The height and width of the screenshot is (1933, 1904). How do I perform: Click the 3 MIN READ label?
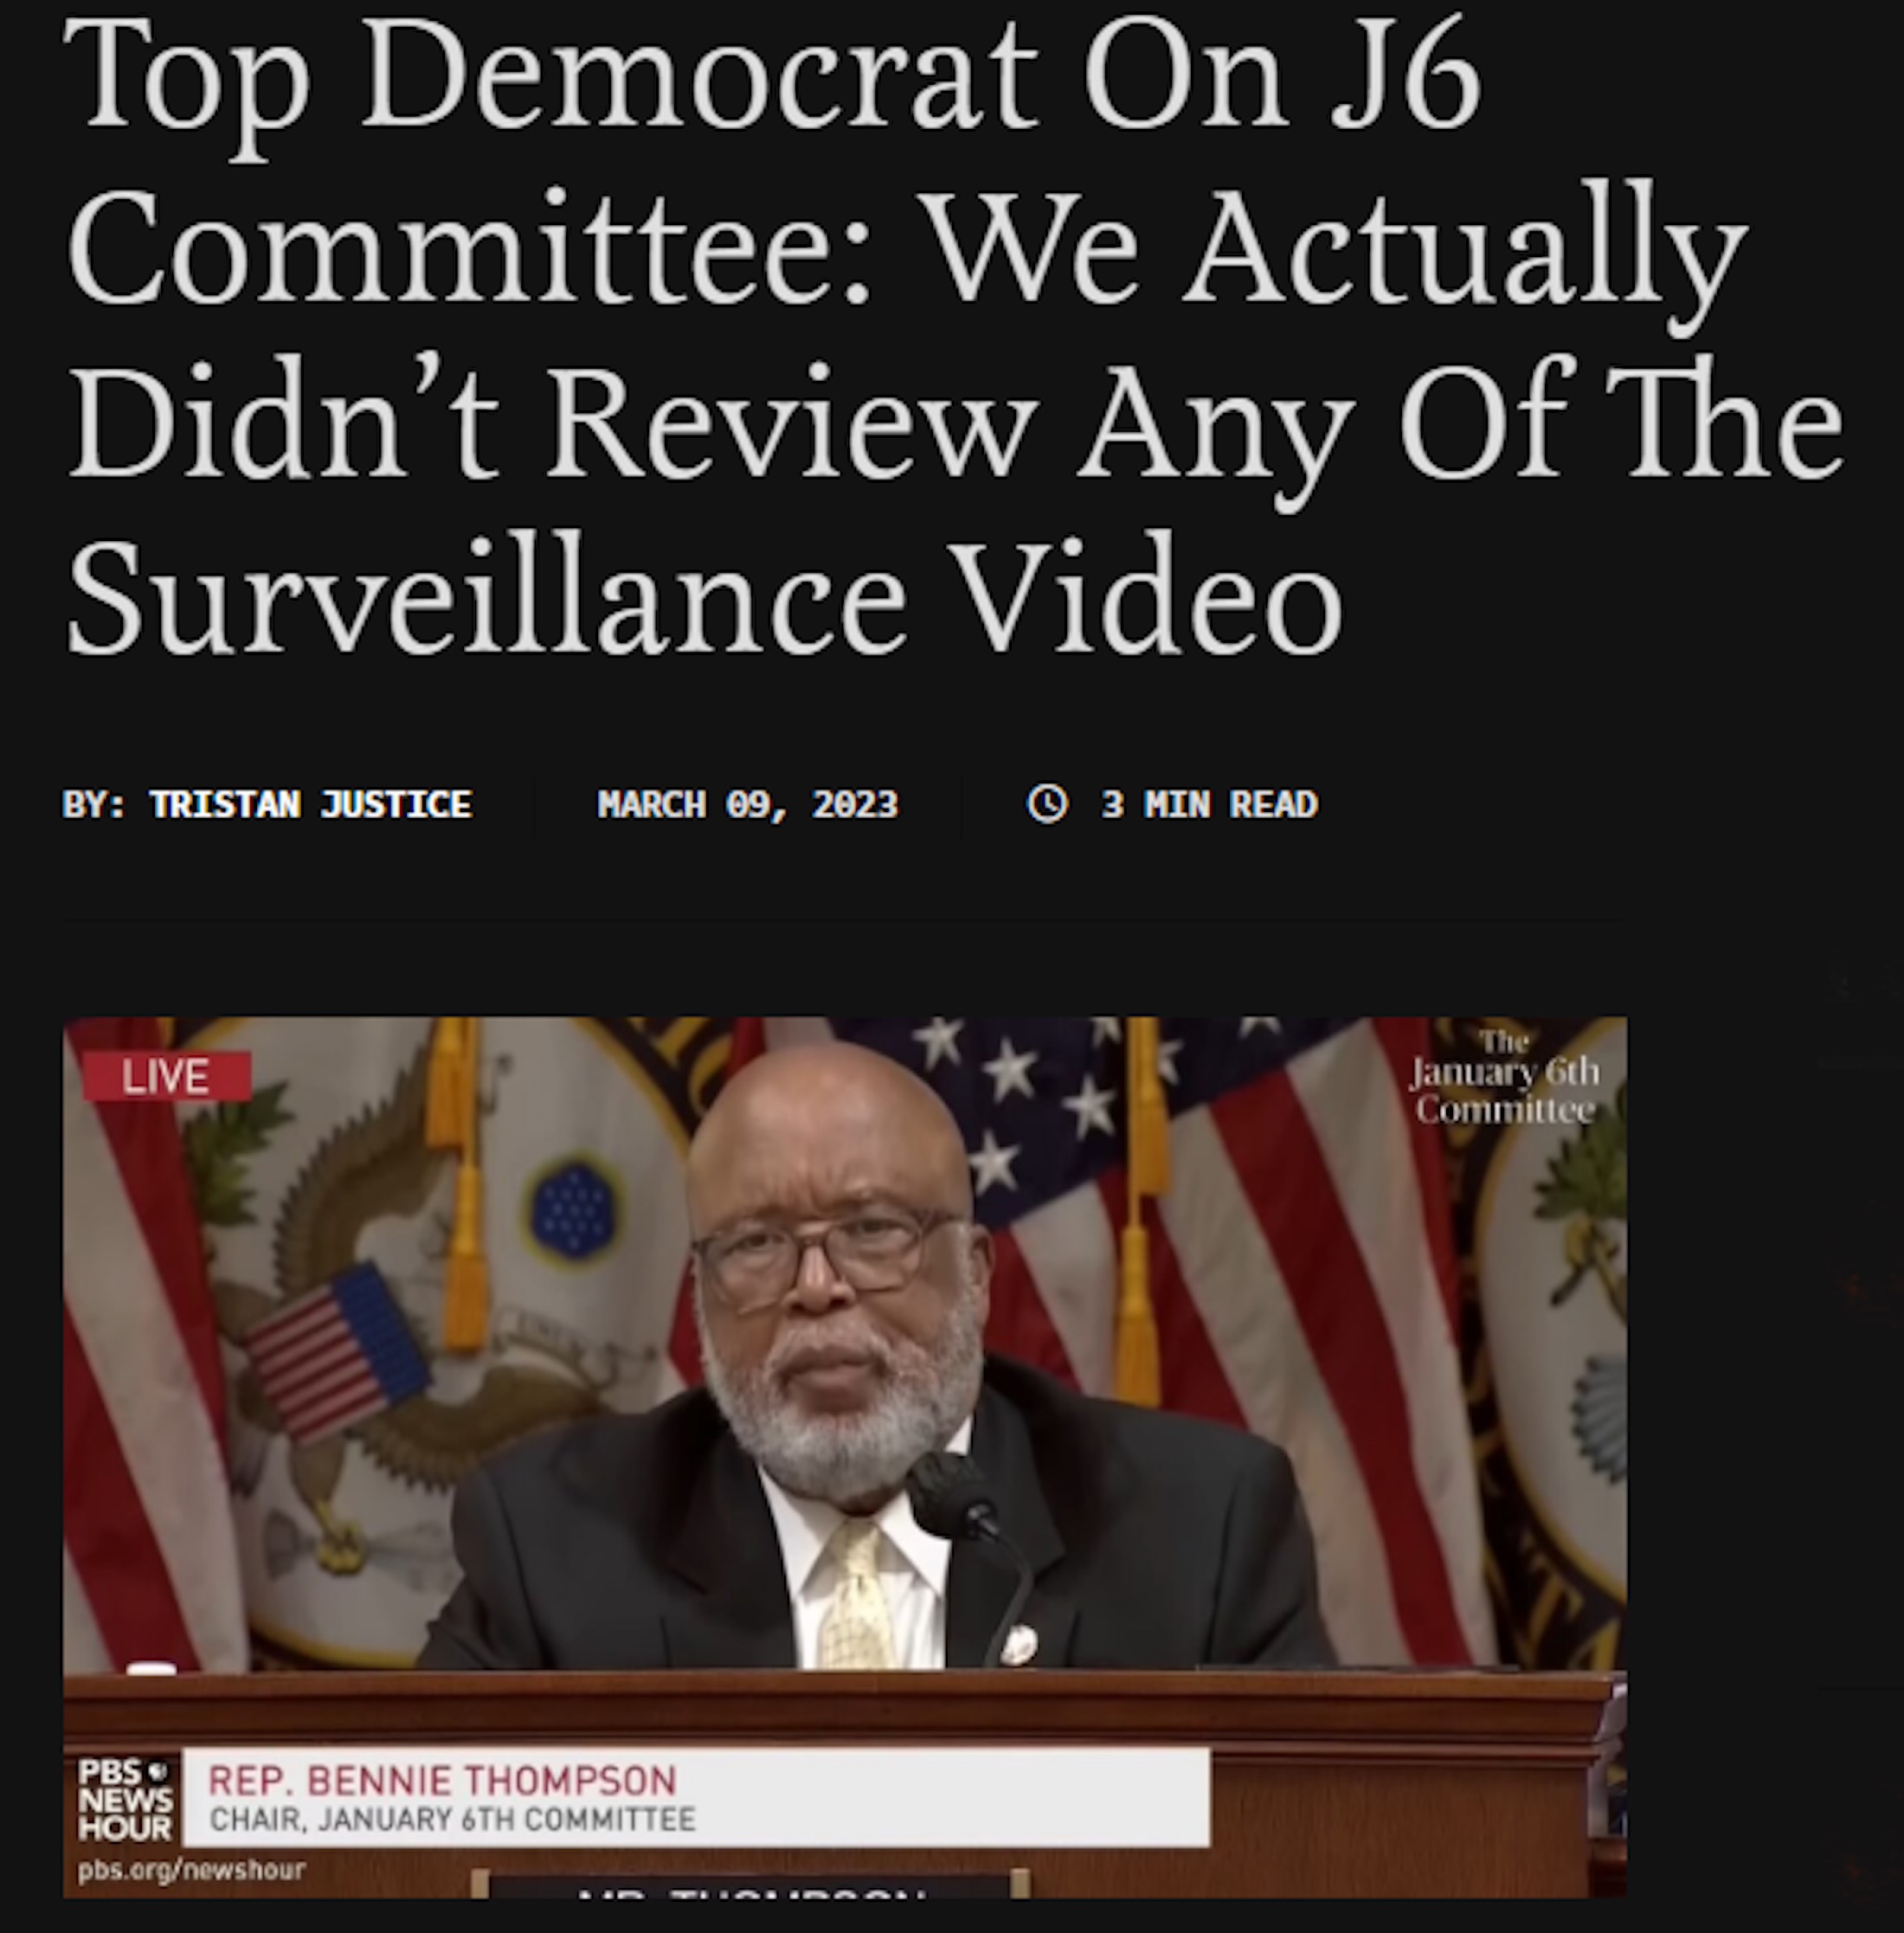point(1209,804)
